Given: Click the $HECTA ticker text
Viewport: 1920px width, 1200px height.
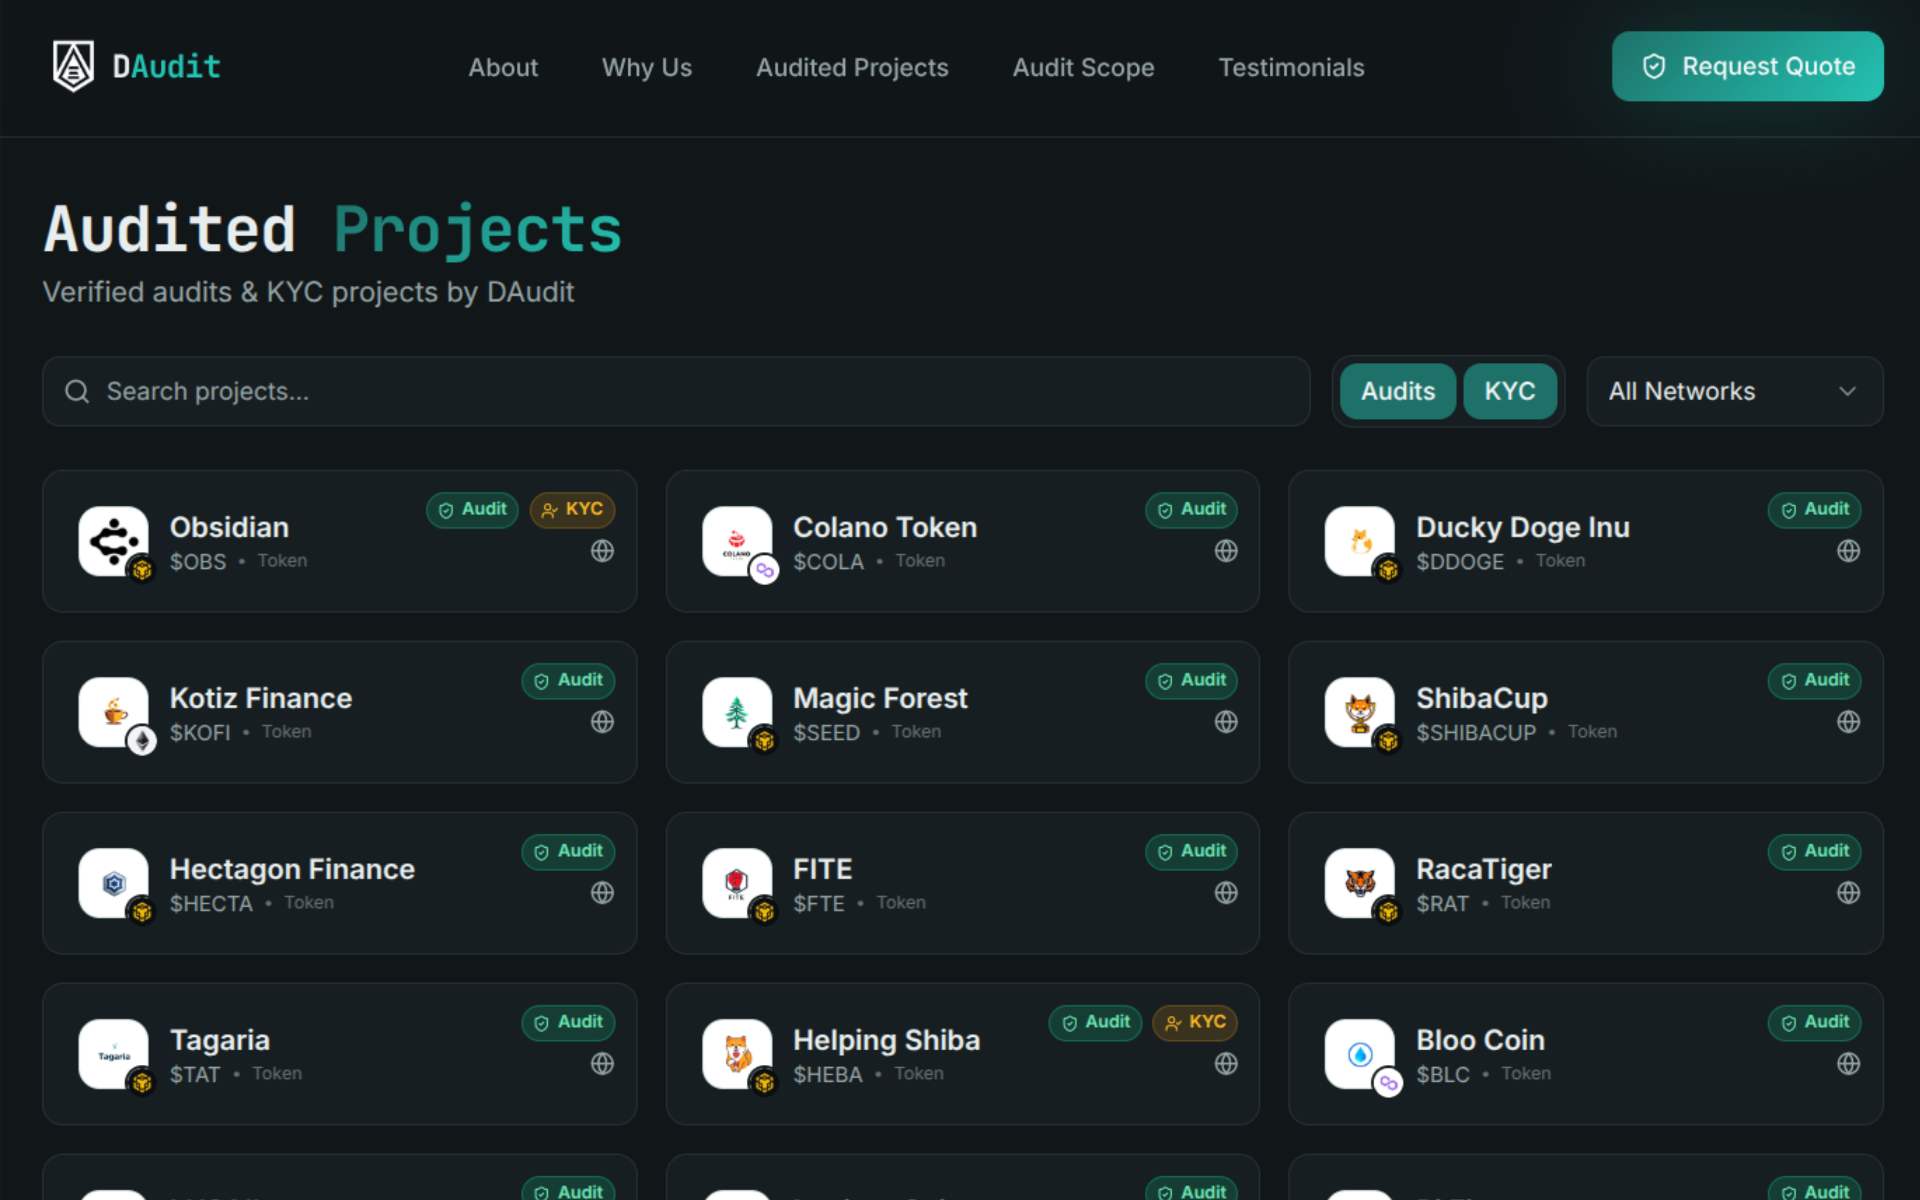Looking at the screenshot, I should (x=211, y=904).
